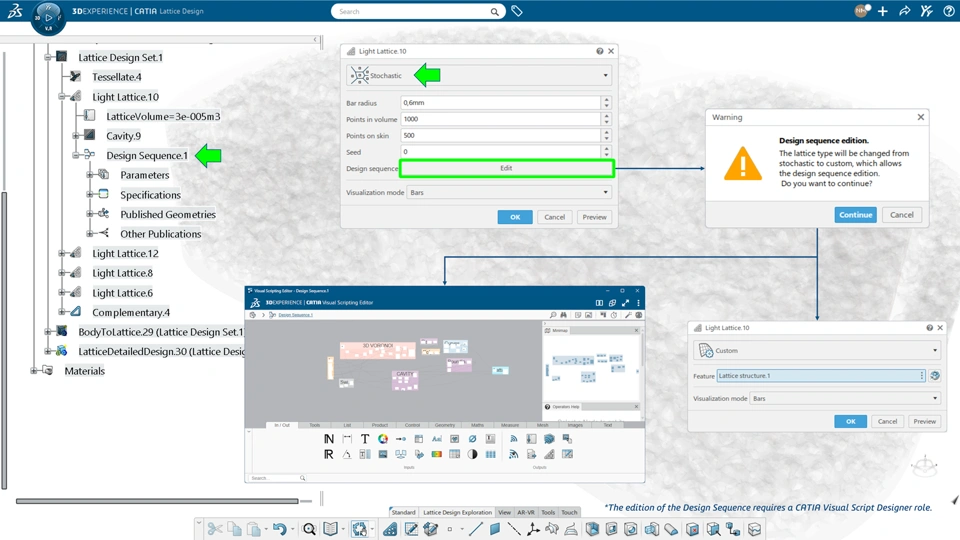
Task: Click the T text input icon in the script editor
Action: click(365, 438)
